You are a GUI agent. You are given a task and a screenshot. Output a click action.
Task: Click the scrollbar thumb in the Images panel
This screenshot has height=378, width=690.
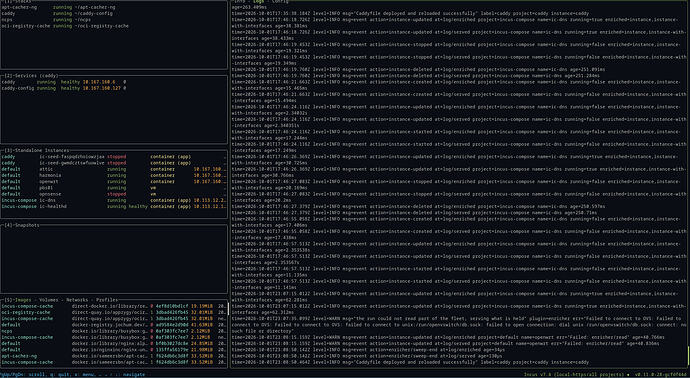pyautogui.click(x=228, y=309)
